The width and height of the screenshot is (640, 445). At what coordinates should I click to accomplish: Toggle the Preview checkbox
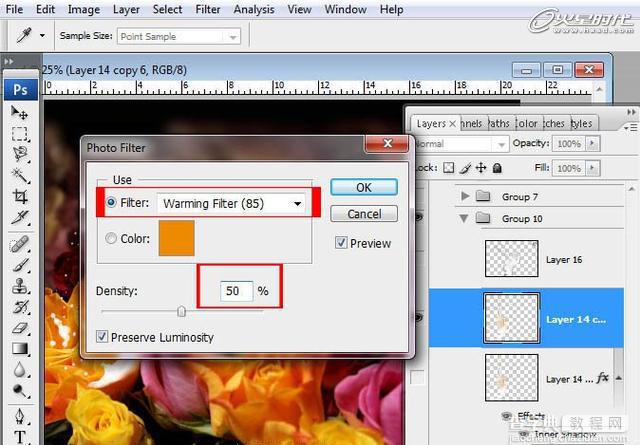click(341, 243)
